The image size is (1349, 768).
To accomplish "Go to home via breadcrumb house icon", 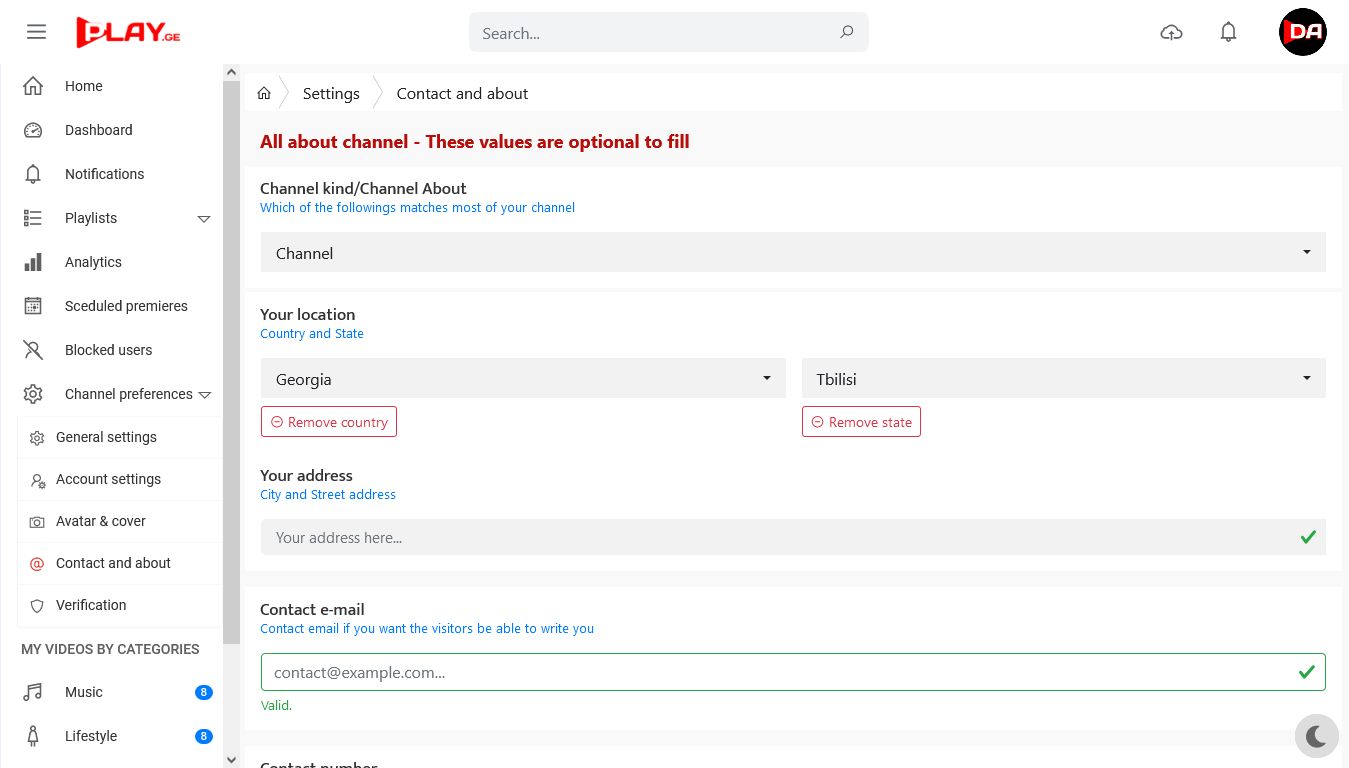I will [264, 93].
